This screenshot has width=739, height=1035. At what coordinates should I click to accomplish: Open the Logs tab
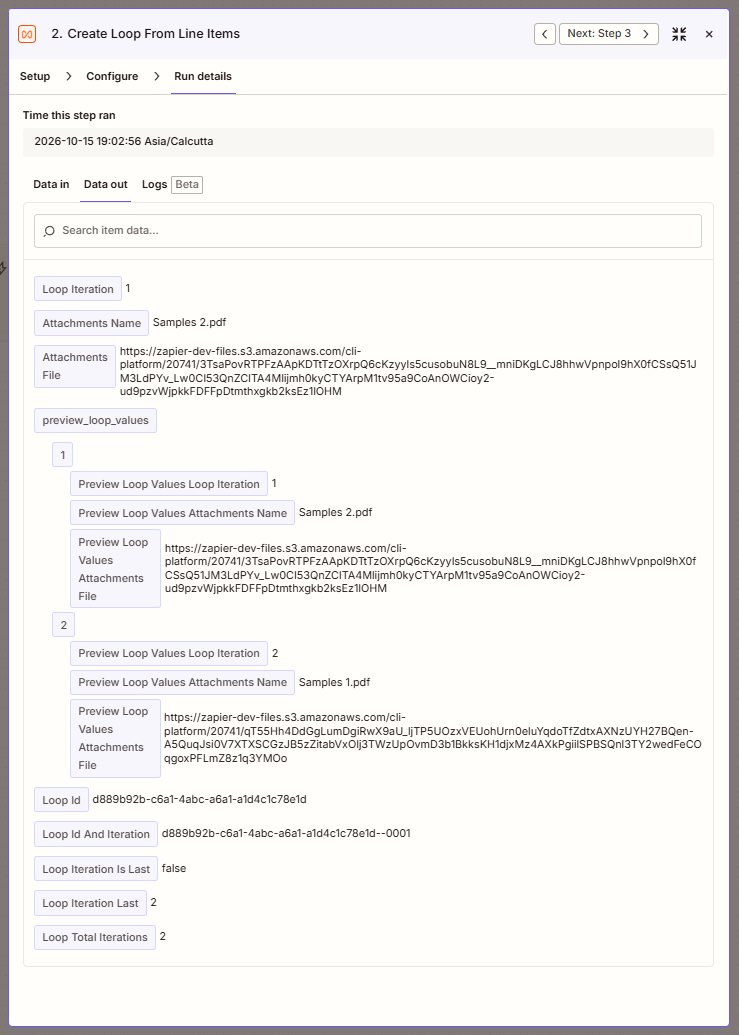click(154, 184)
